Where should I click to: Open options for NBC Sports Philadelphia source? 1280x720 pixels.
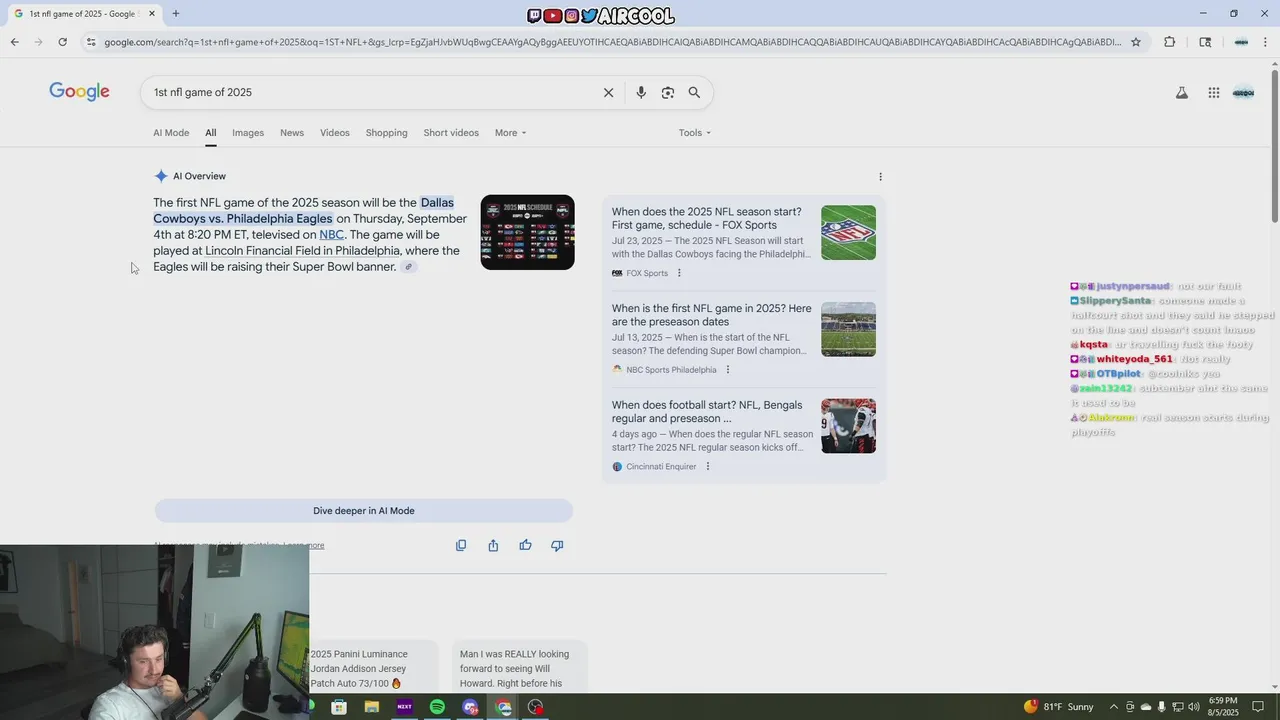click(728, 370)
